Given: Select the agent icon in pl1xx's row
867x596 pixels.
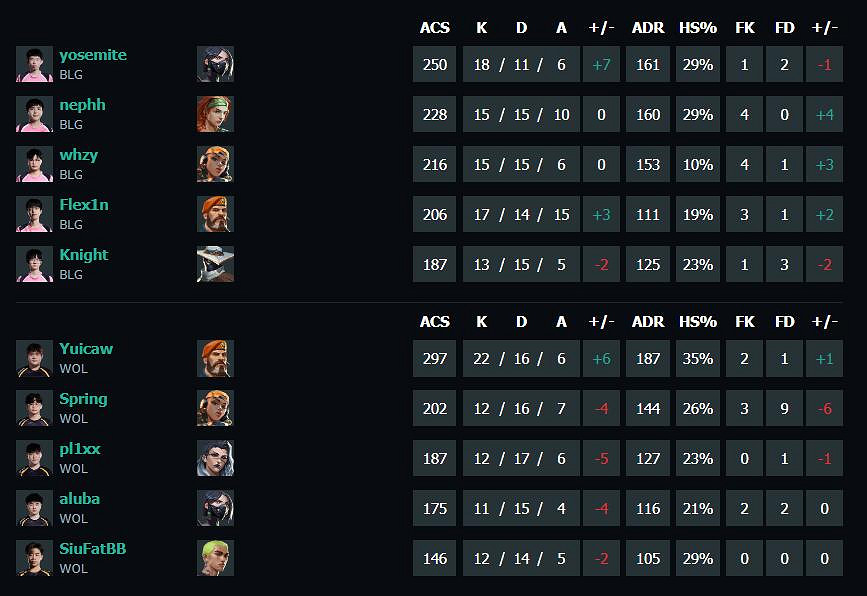Looking at the screenshot, I should click(215, 458).
